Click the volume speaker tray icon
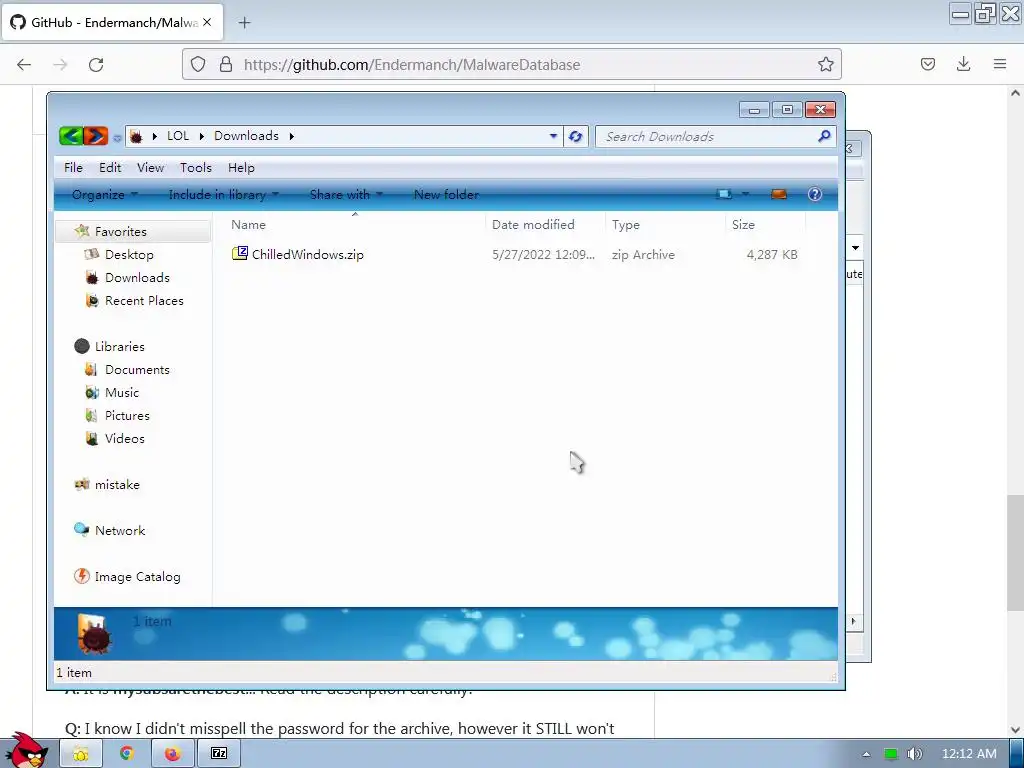 pyautogui.click(x=914, y=754)
